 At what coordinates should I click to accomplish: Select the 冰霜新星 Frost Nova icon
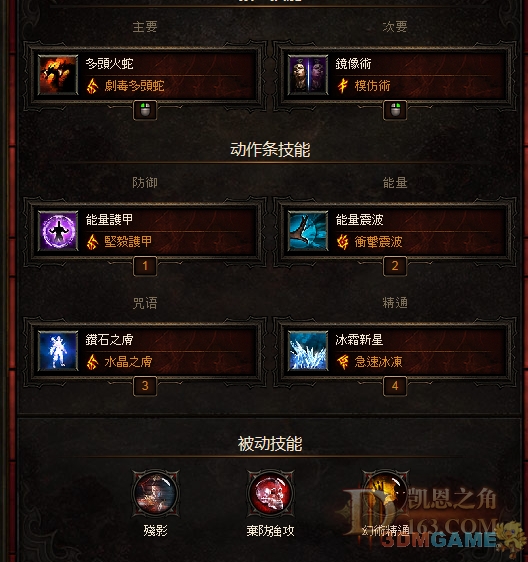[308, 351]
